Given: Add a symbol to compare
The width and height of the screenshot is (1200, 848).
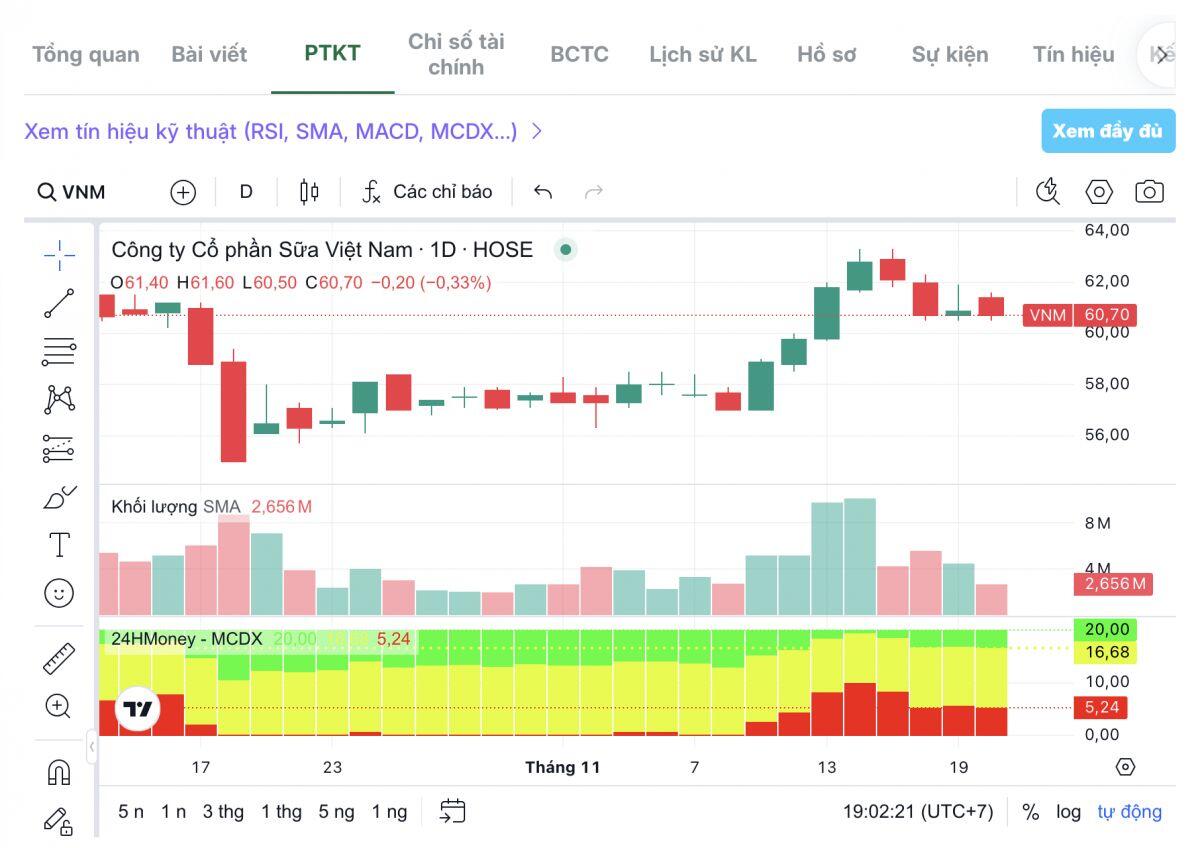Looking at the screenshot, I should coord(183,192).
